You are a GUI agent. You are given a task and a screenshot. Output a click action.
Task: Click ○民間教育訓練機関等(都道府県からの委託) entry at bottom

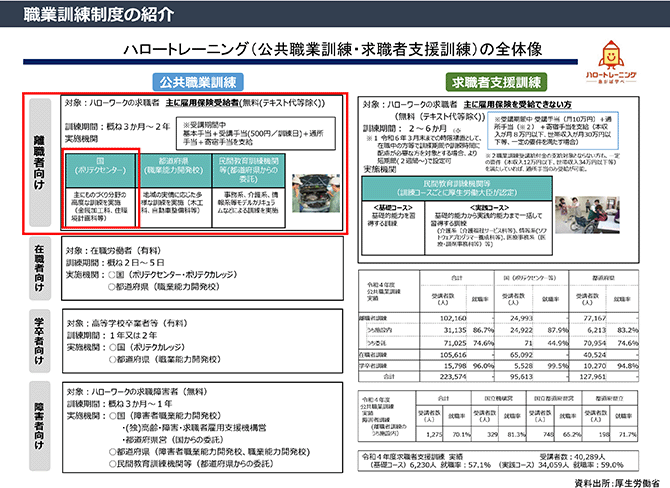191,463
